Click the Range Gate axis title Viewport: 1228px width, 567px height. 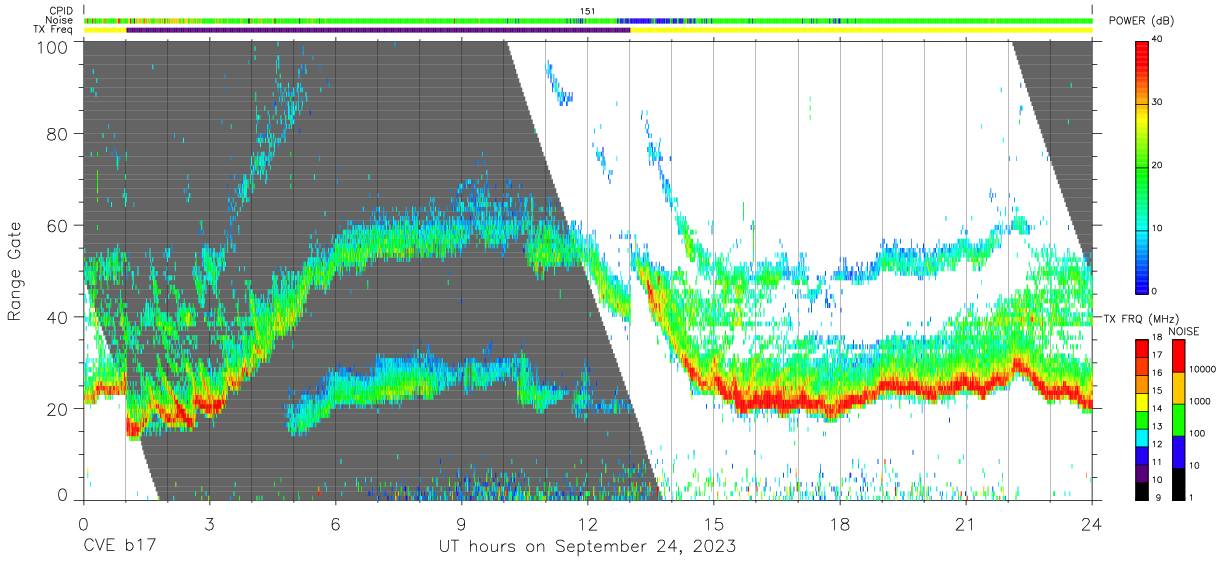(x=15, y=272)
